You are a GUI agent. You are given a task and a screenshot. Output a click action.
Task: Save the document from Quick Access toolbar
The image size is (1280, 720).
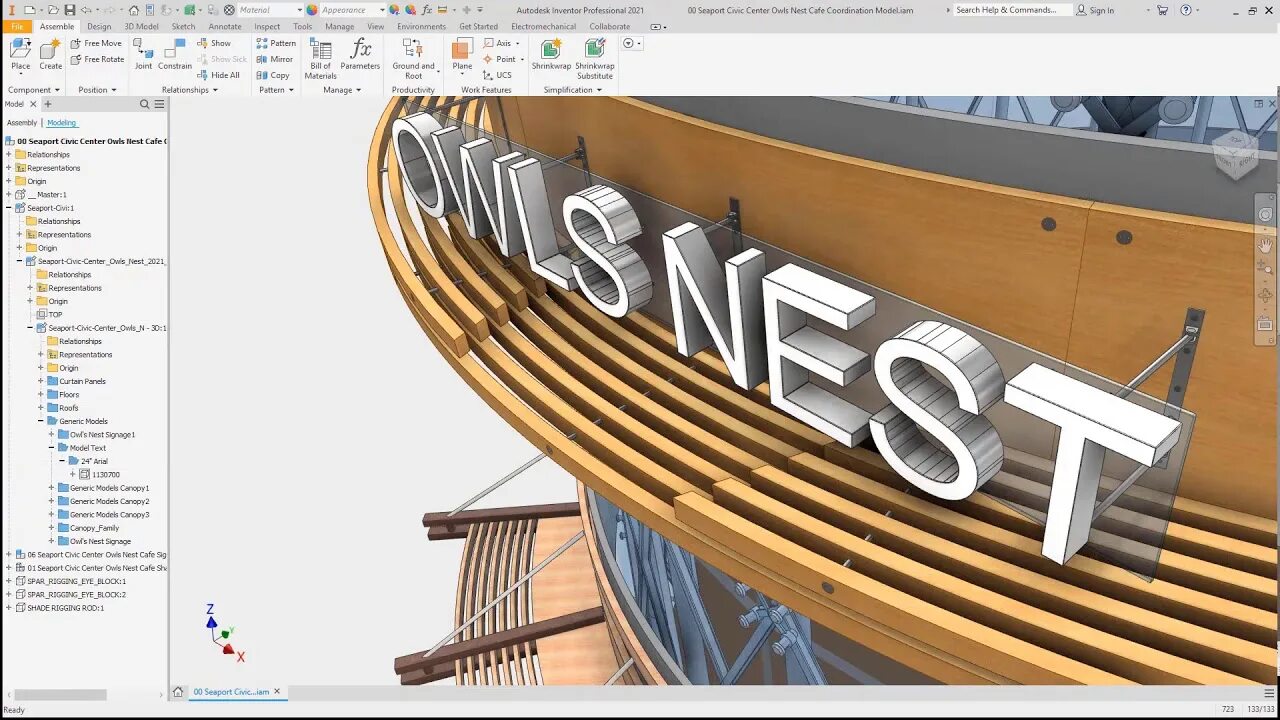69,10
